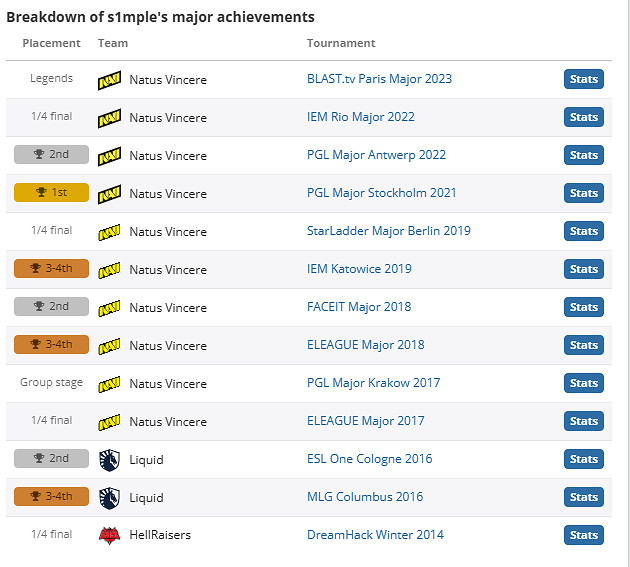Open Stats for ELEAGUE Major 2017

[x=583, y=421]
